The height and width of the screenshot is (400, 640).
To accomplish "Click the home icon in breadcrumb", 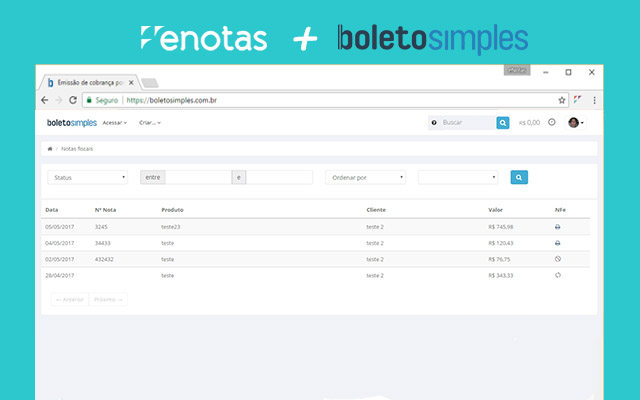I will (50, 149).
